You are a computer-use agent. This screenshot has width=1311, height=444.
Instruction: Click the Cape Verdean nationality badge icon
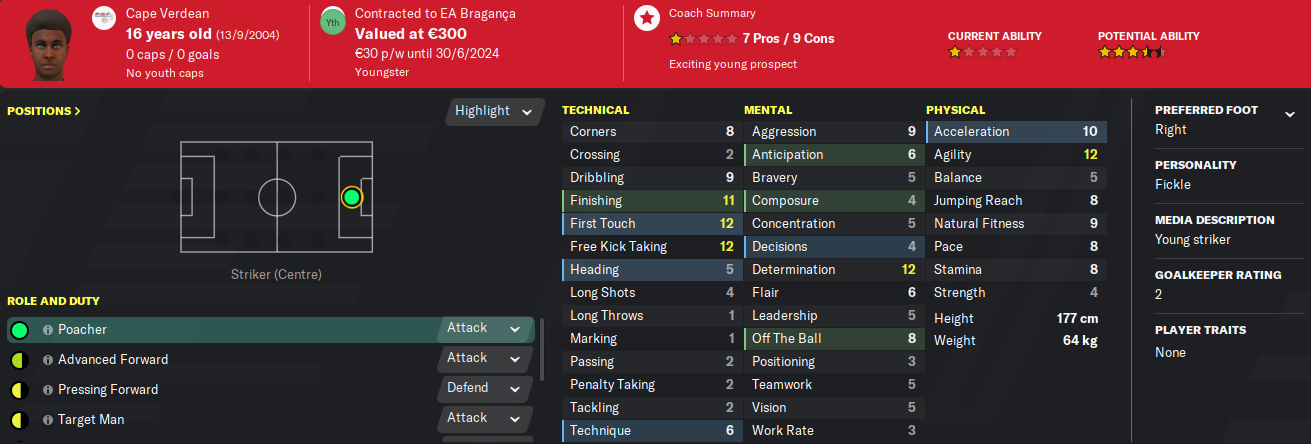click(104, 17)
